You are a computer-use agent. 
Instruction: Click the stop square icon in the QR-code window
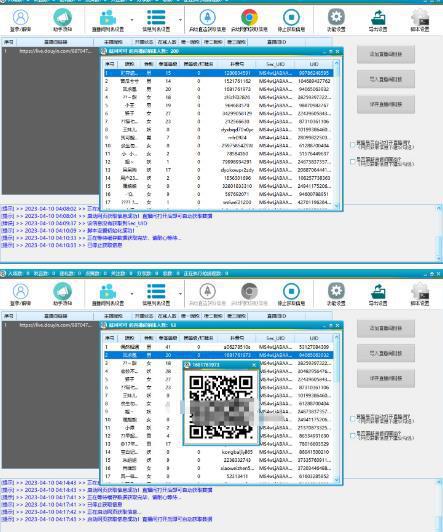click(x=291, y=291)
